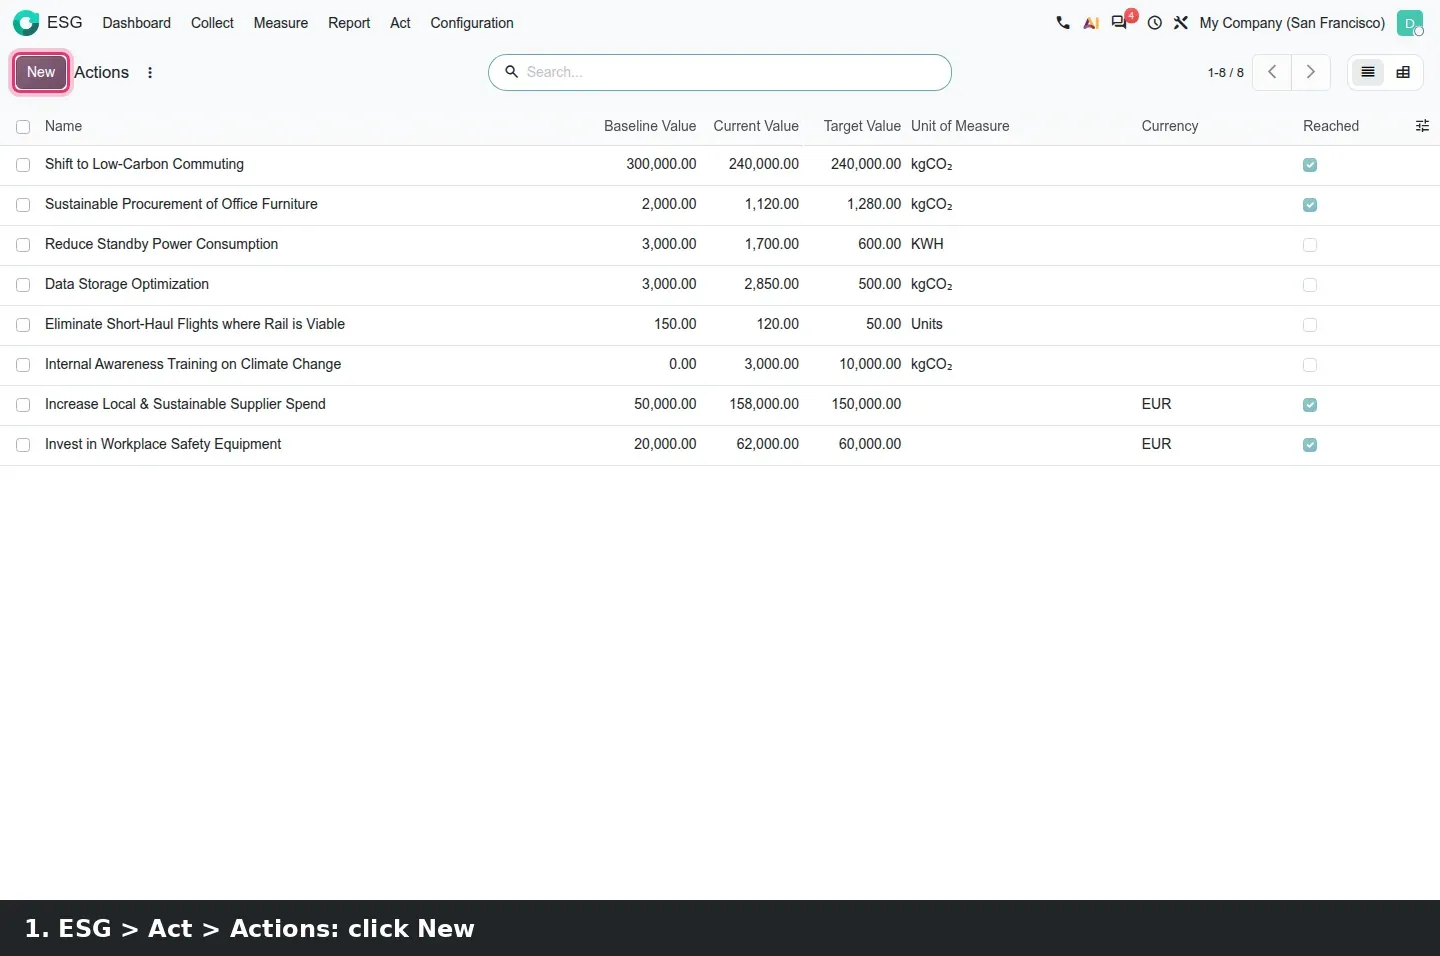Select the Shift to Low-Carbon Commuting row

(23, 165)
